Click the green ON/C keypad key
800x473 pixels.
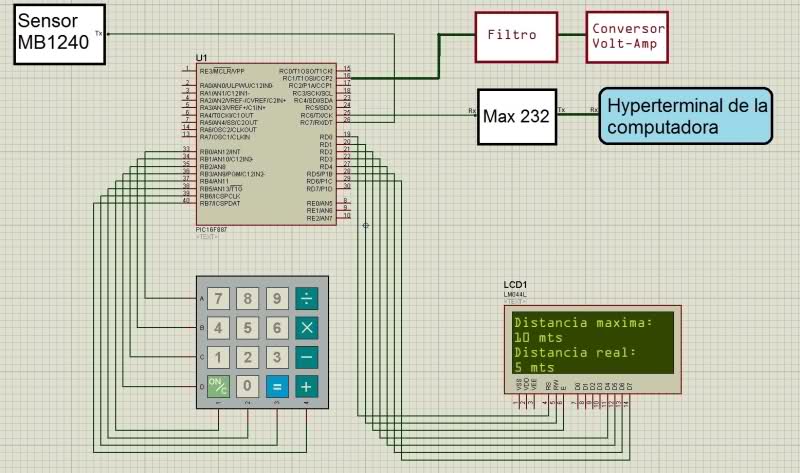[218, 386]
